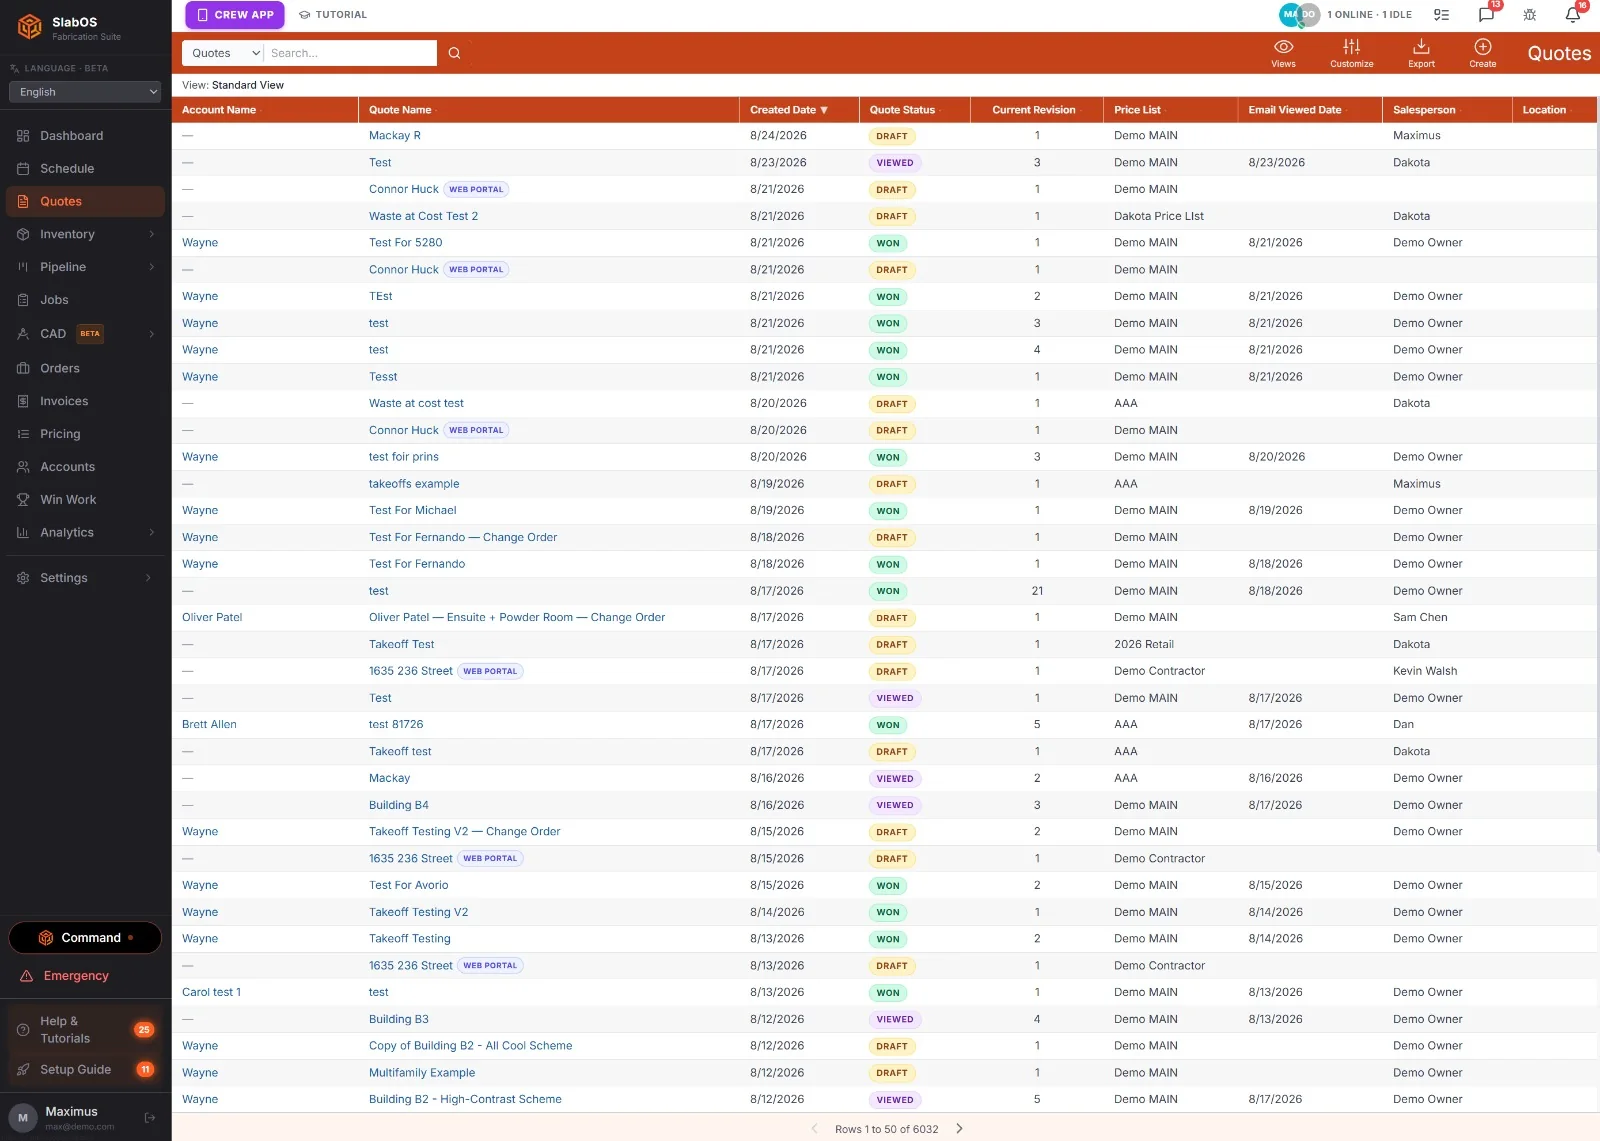Open the takeoffs example quote
This screenshot has height=1141, width=1600.
pyautogui.click(x=414, y=484)
